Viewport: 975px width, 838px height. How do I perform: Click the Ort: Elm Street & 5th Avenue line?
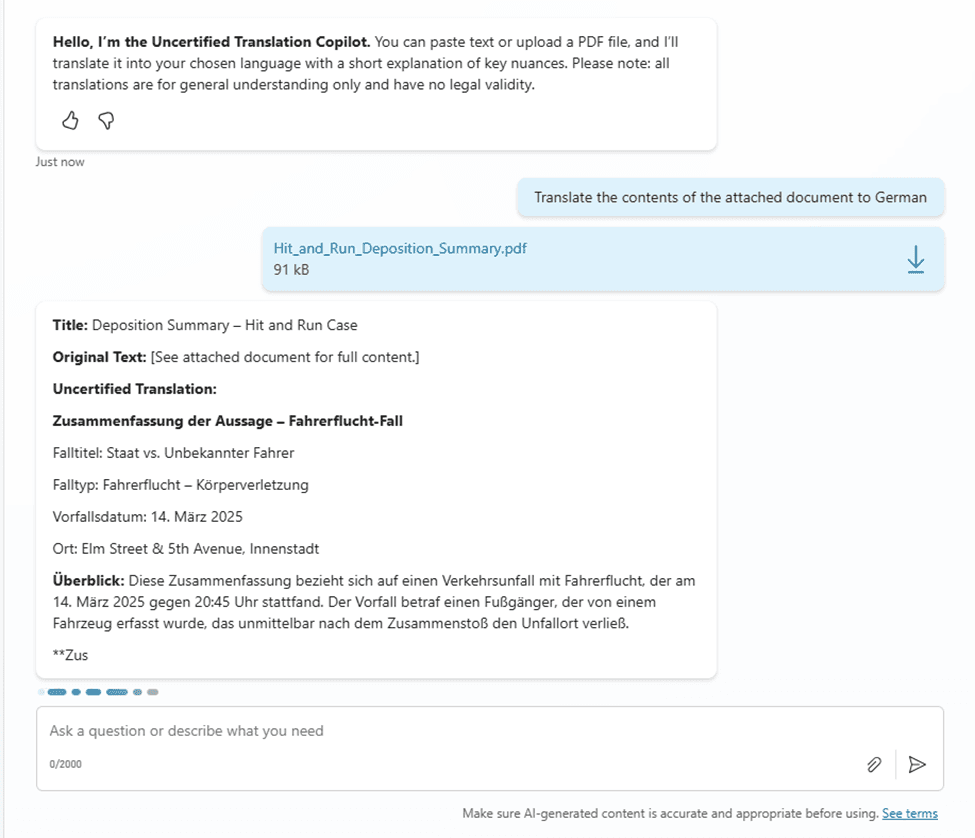[186, 549]
